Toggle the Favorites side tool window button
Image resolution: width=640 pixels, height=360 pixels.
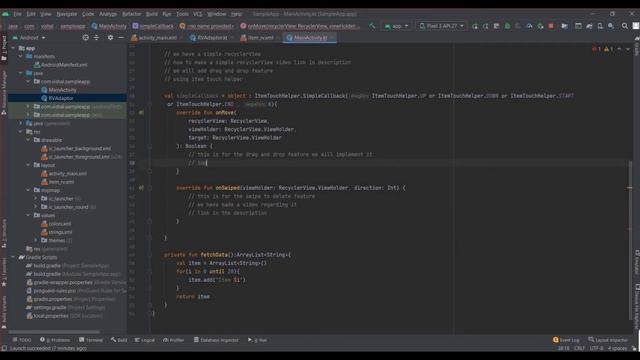click(4, 273)
